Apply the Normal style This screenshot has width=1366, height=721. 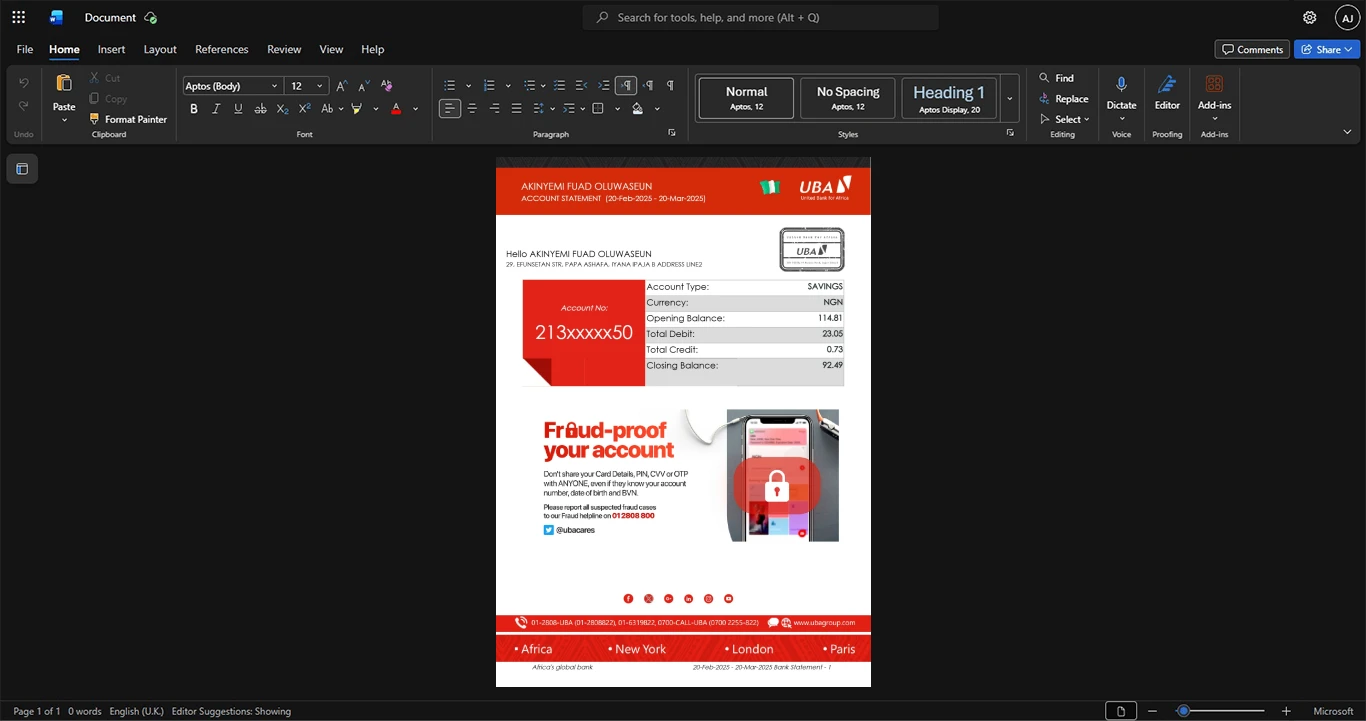tap(746, 99)
